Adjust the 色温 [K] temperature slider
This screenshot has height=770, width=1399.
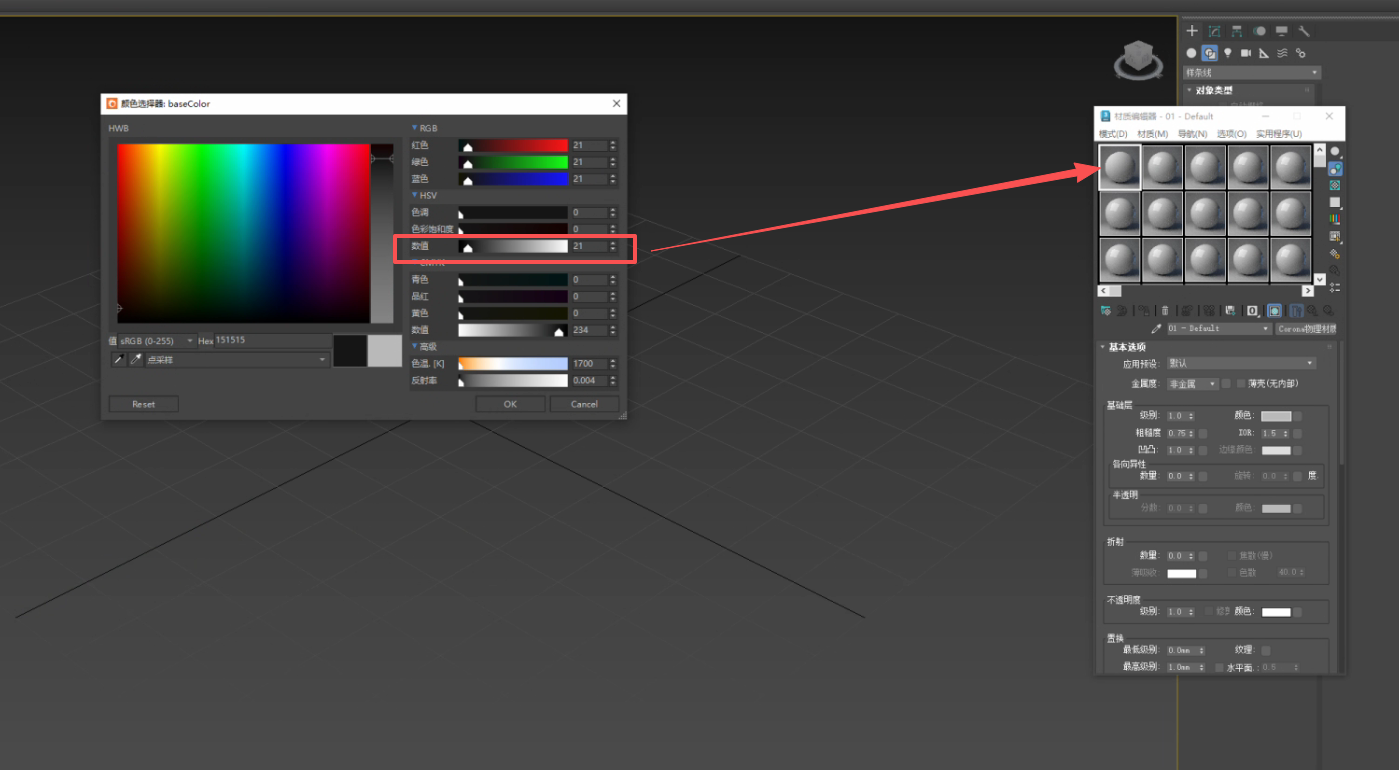click(513, 364)
